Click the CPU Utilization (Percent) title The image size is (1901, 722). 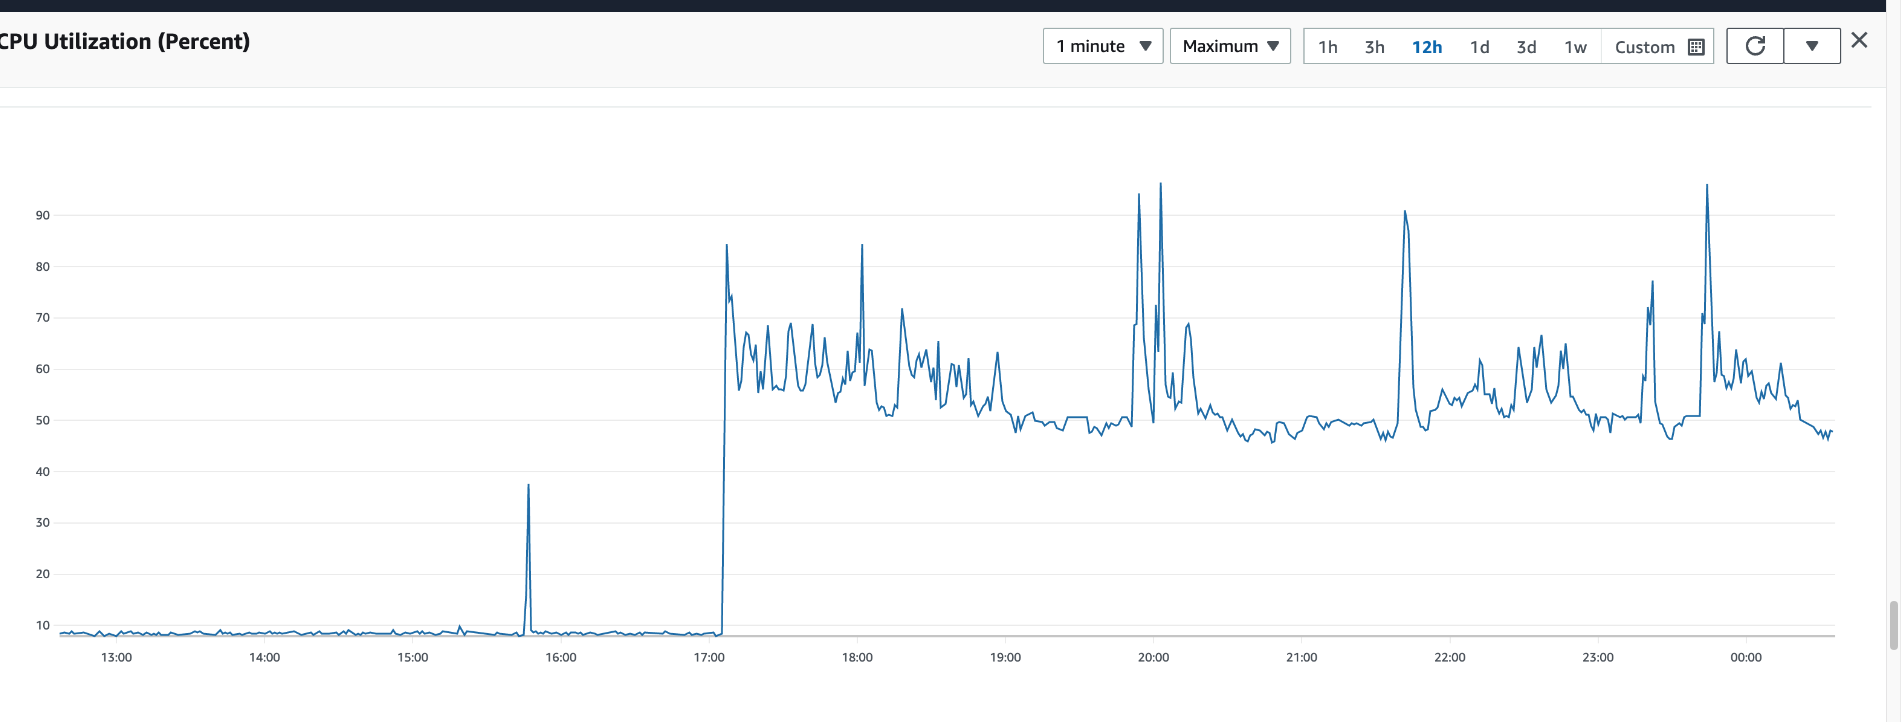point(125,42)
